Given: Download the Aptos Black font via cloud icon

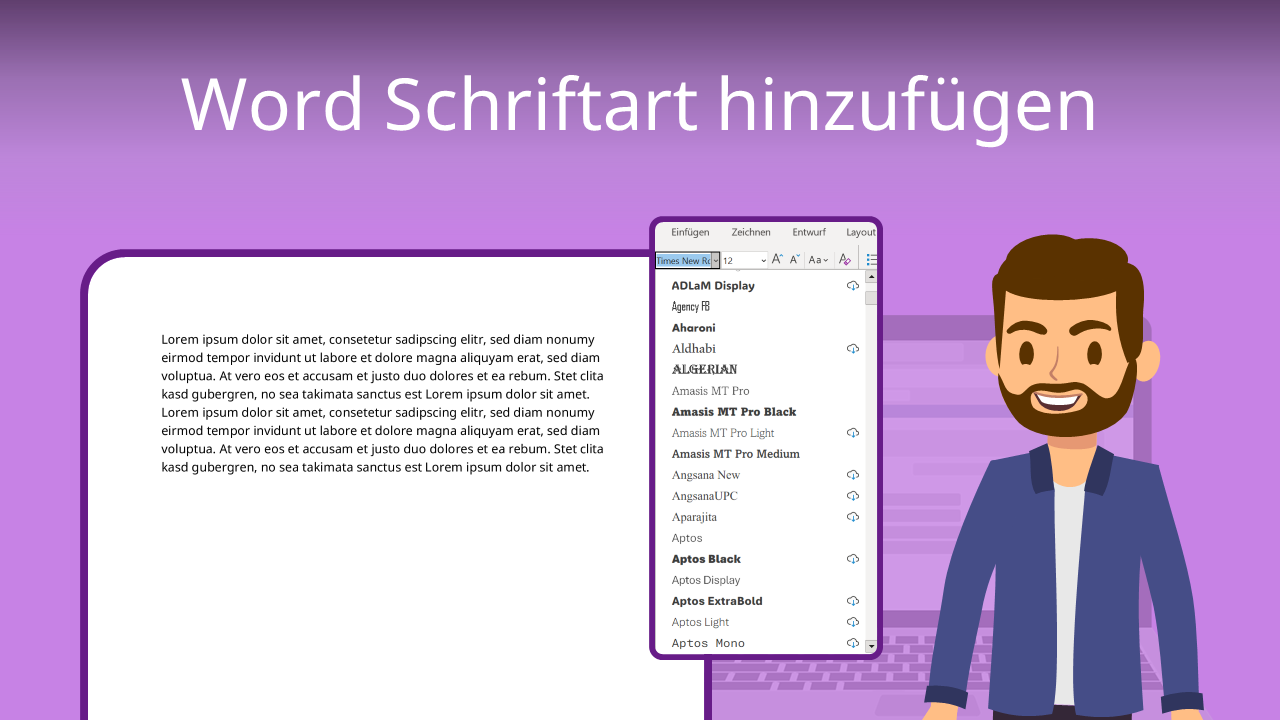Looking at the screenshot, I should tap(853, 559).
